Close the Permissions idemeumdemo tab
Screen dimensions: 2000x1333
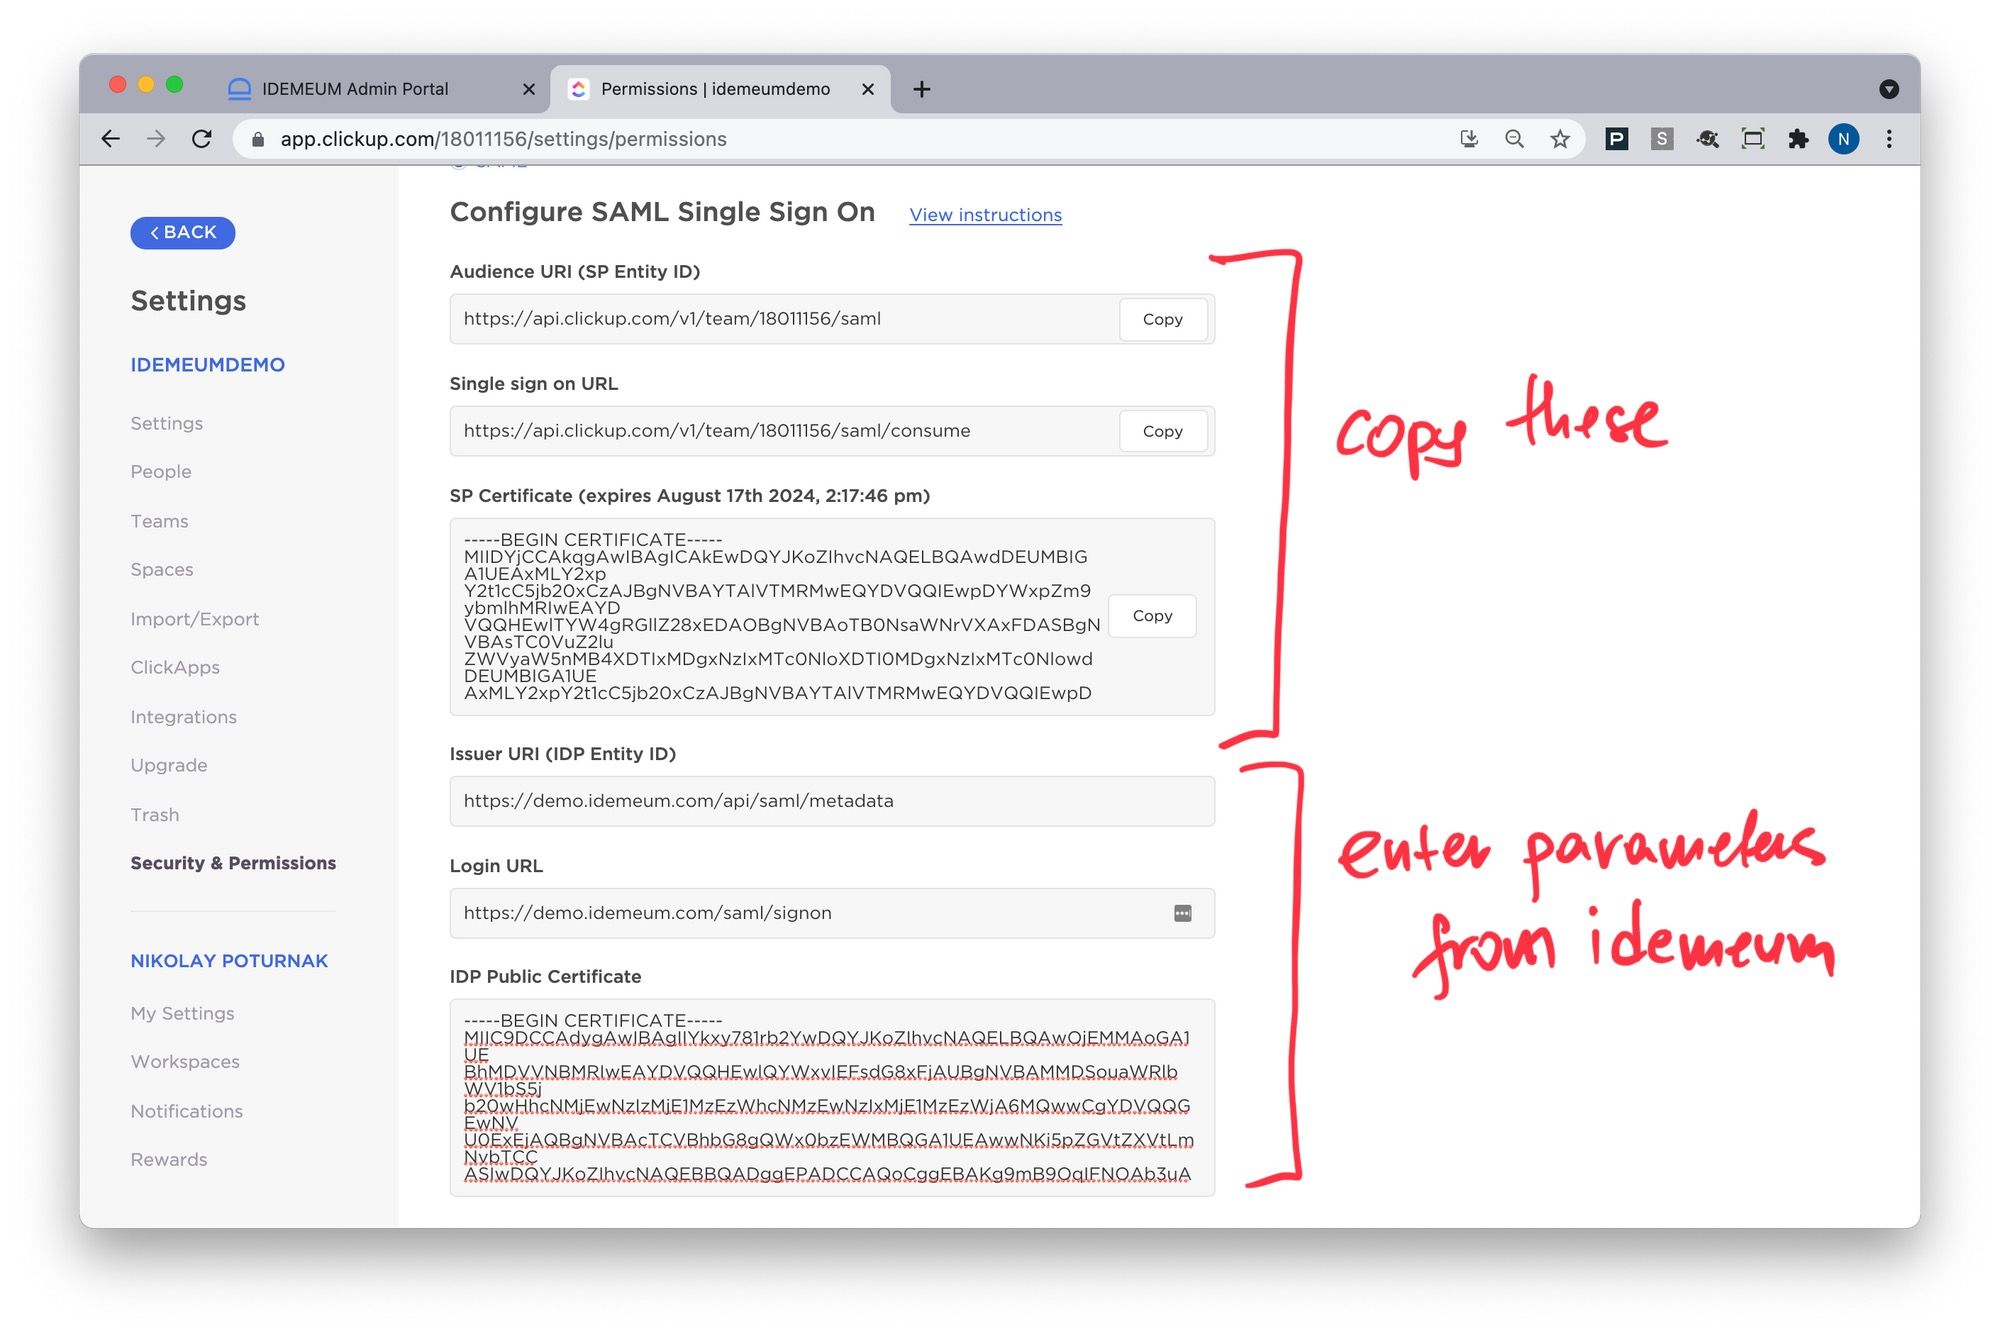click(868, 89)
